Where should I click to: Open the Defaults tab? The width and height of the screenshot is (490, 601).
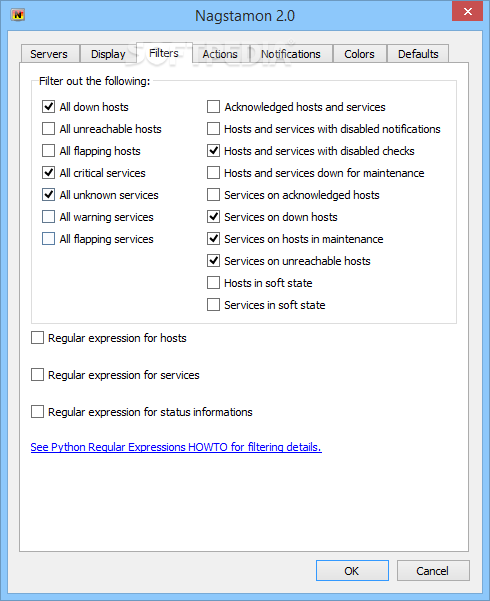418,54
